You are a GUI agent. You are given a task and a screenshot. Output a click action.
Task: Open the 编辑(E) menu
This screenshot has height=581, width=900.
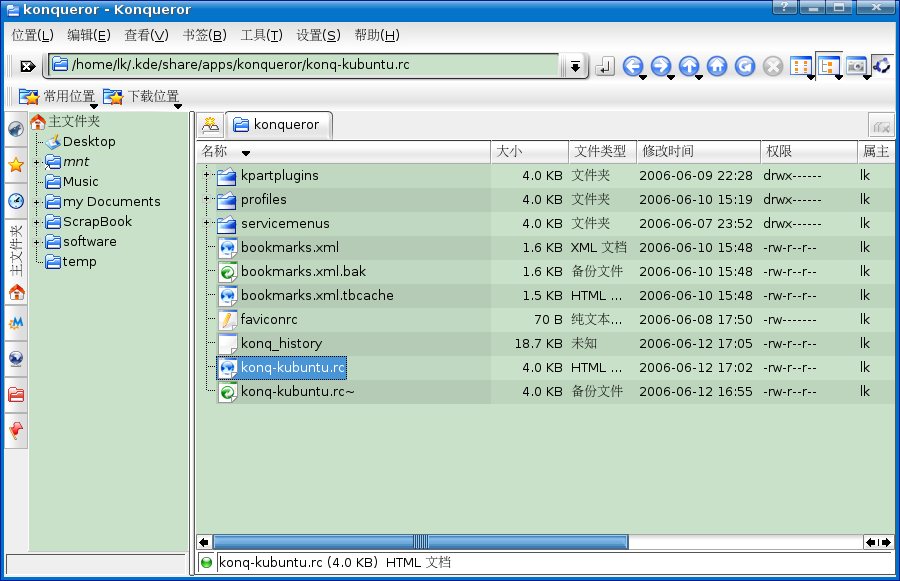click(88, 36)
